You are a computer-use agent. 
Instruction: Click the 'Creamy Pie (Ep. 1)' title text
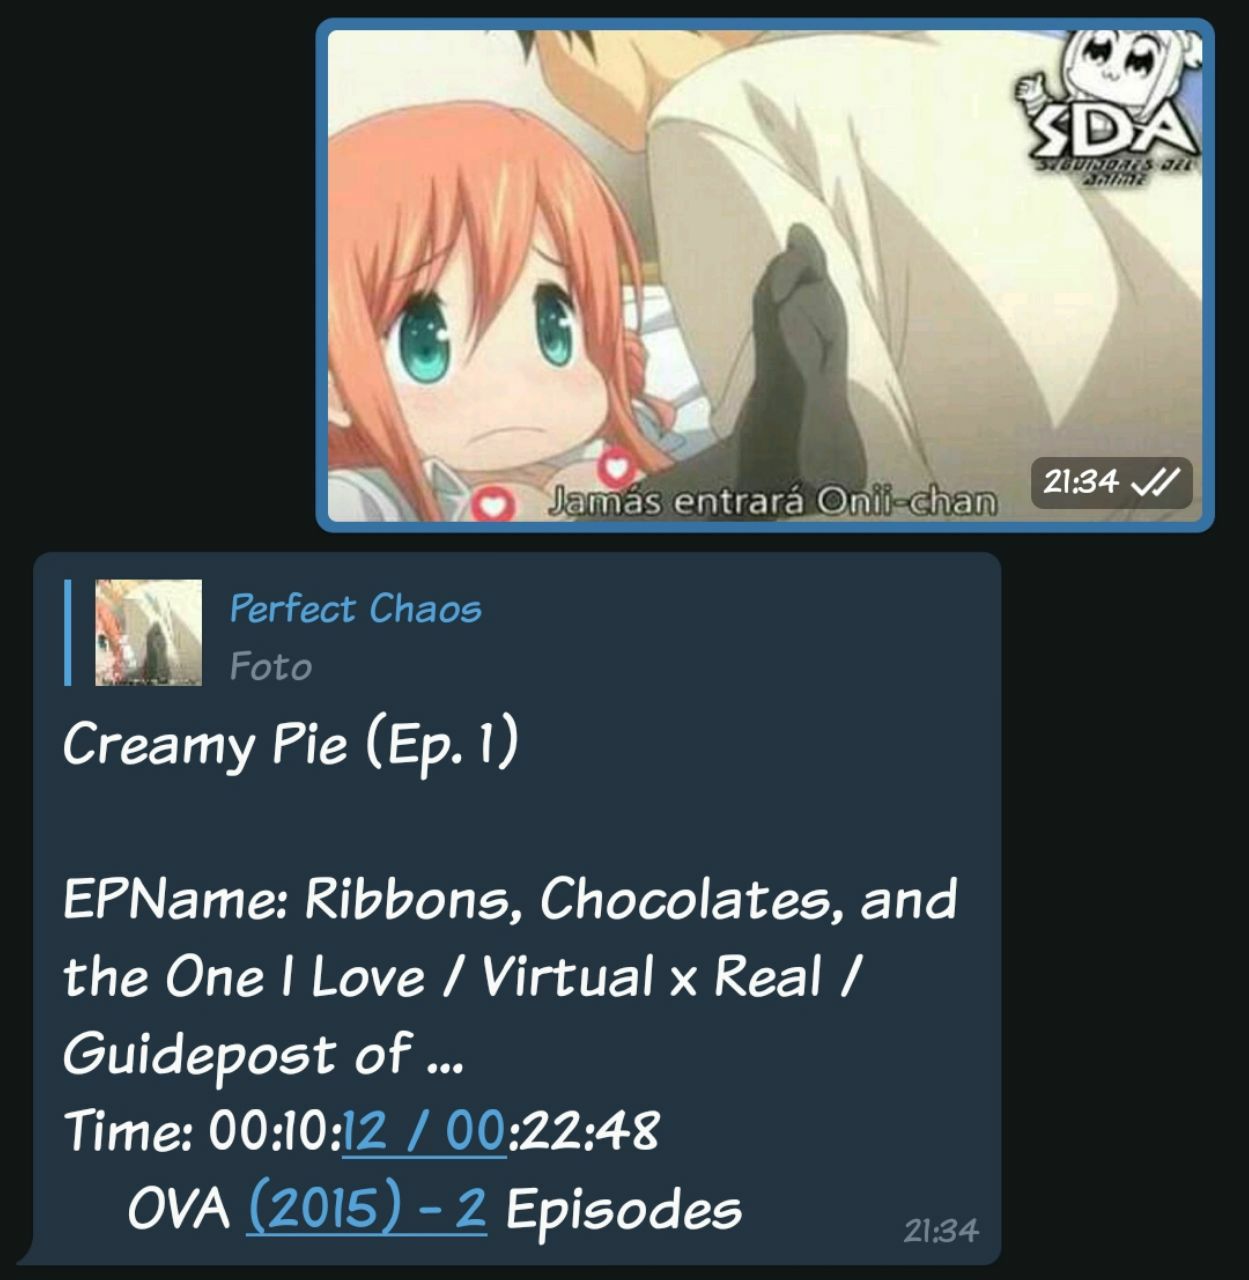(x=290, y=745)
